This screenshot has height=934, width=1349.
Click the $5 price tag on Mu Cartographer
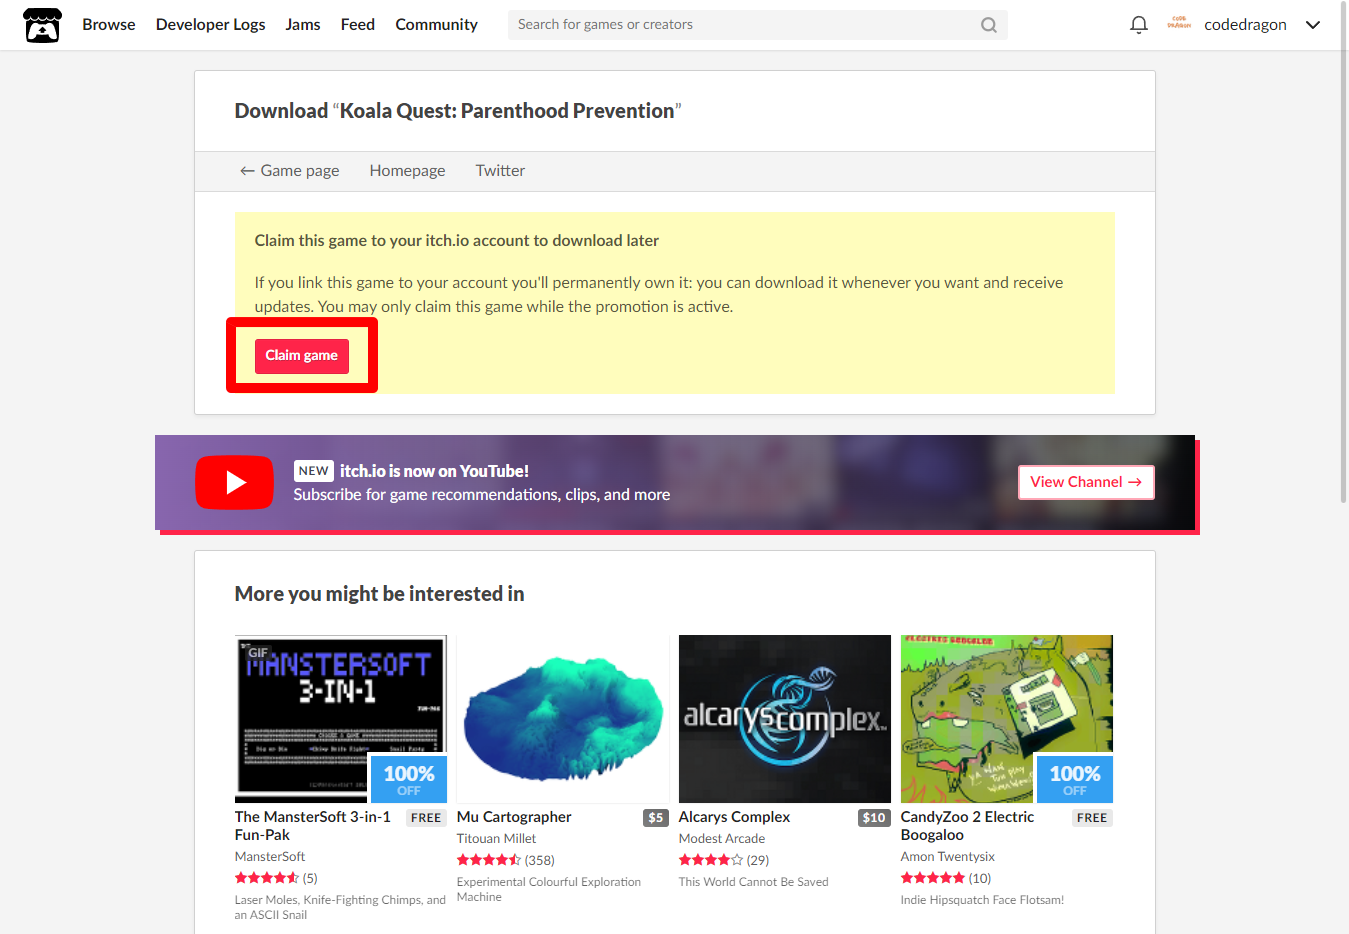656,818
